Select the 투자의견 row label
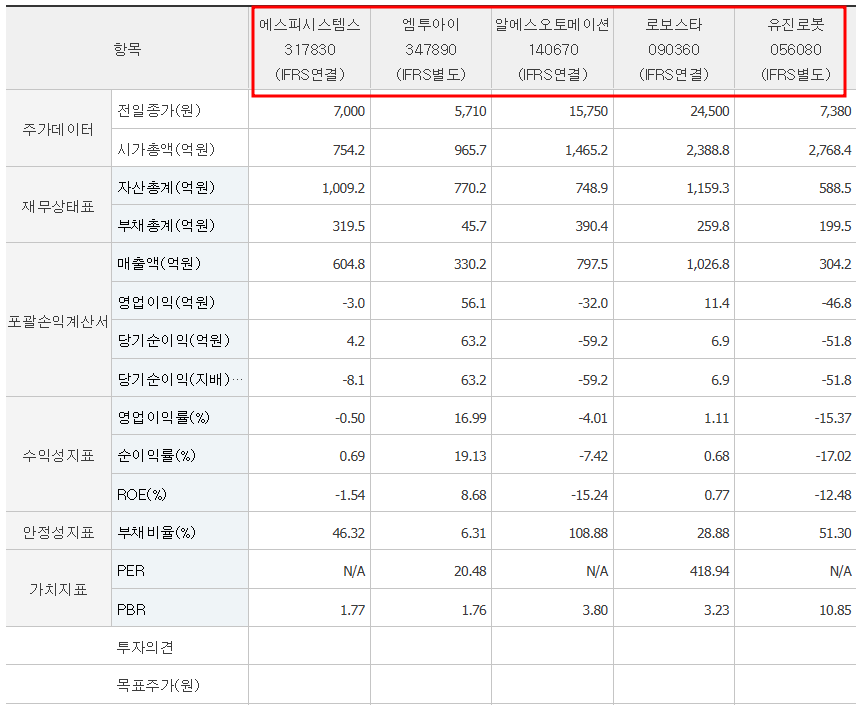The image size is (868, 705). [x=145, y=647]
